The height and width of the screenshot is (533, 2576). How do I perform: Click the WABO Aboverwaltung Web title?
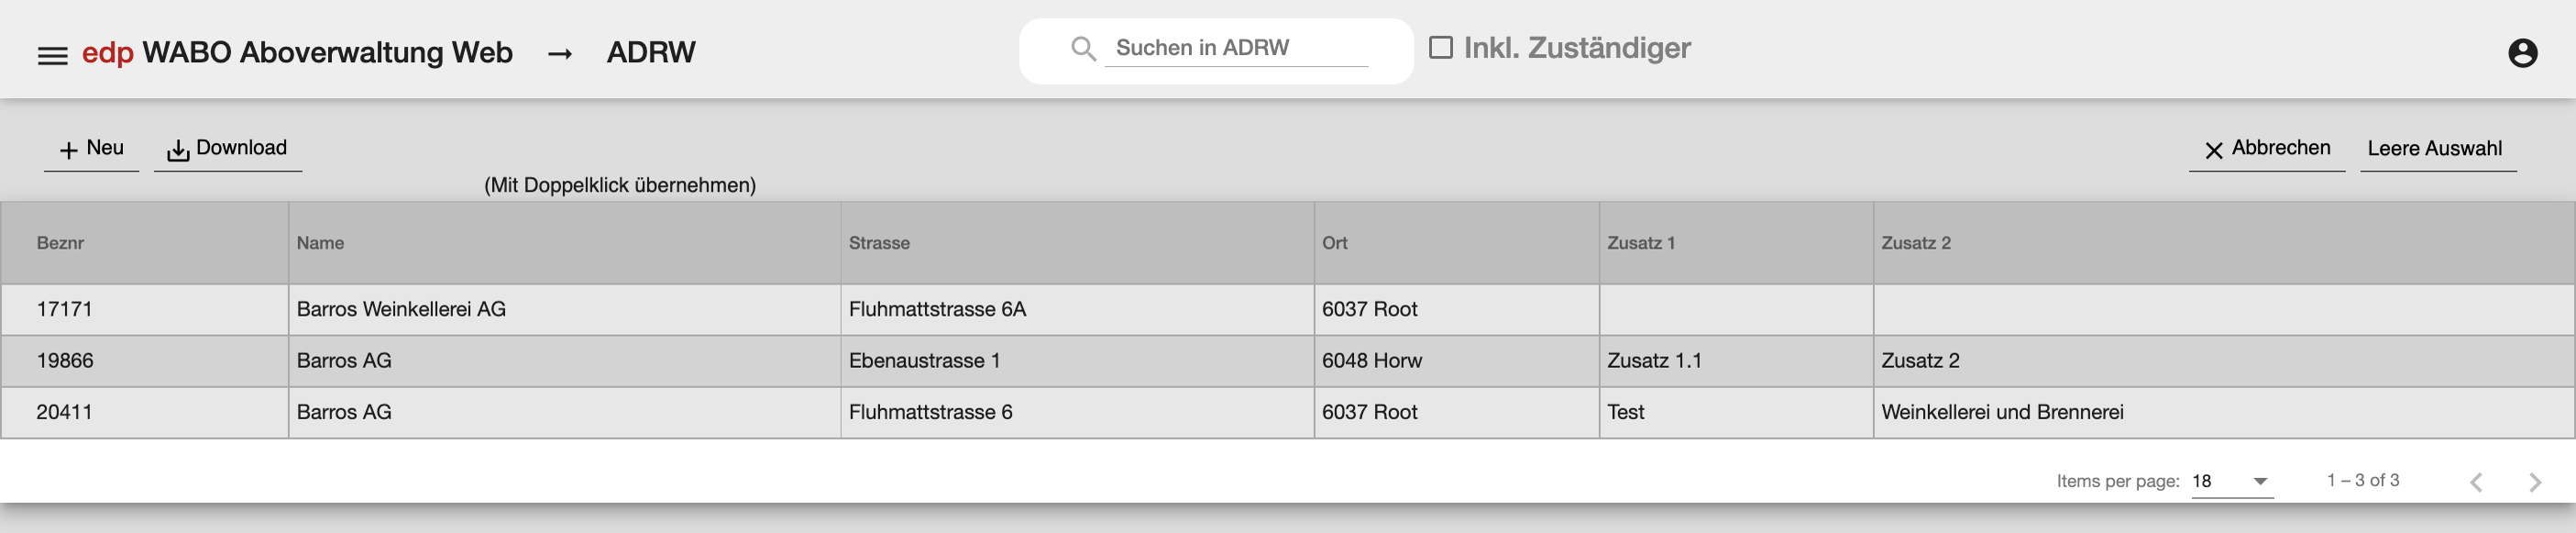(x=328, y=51)
